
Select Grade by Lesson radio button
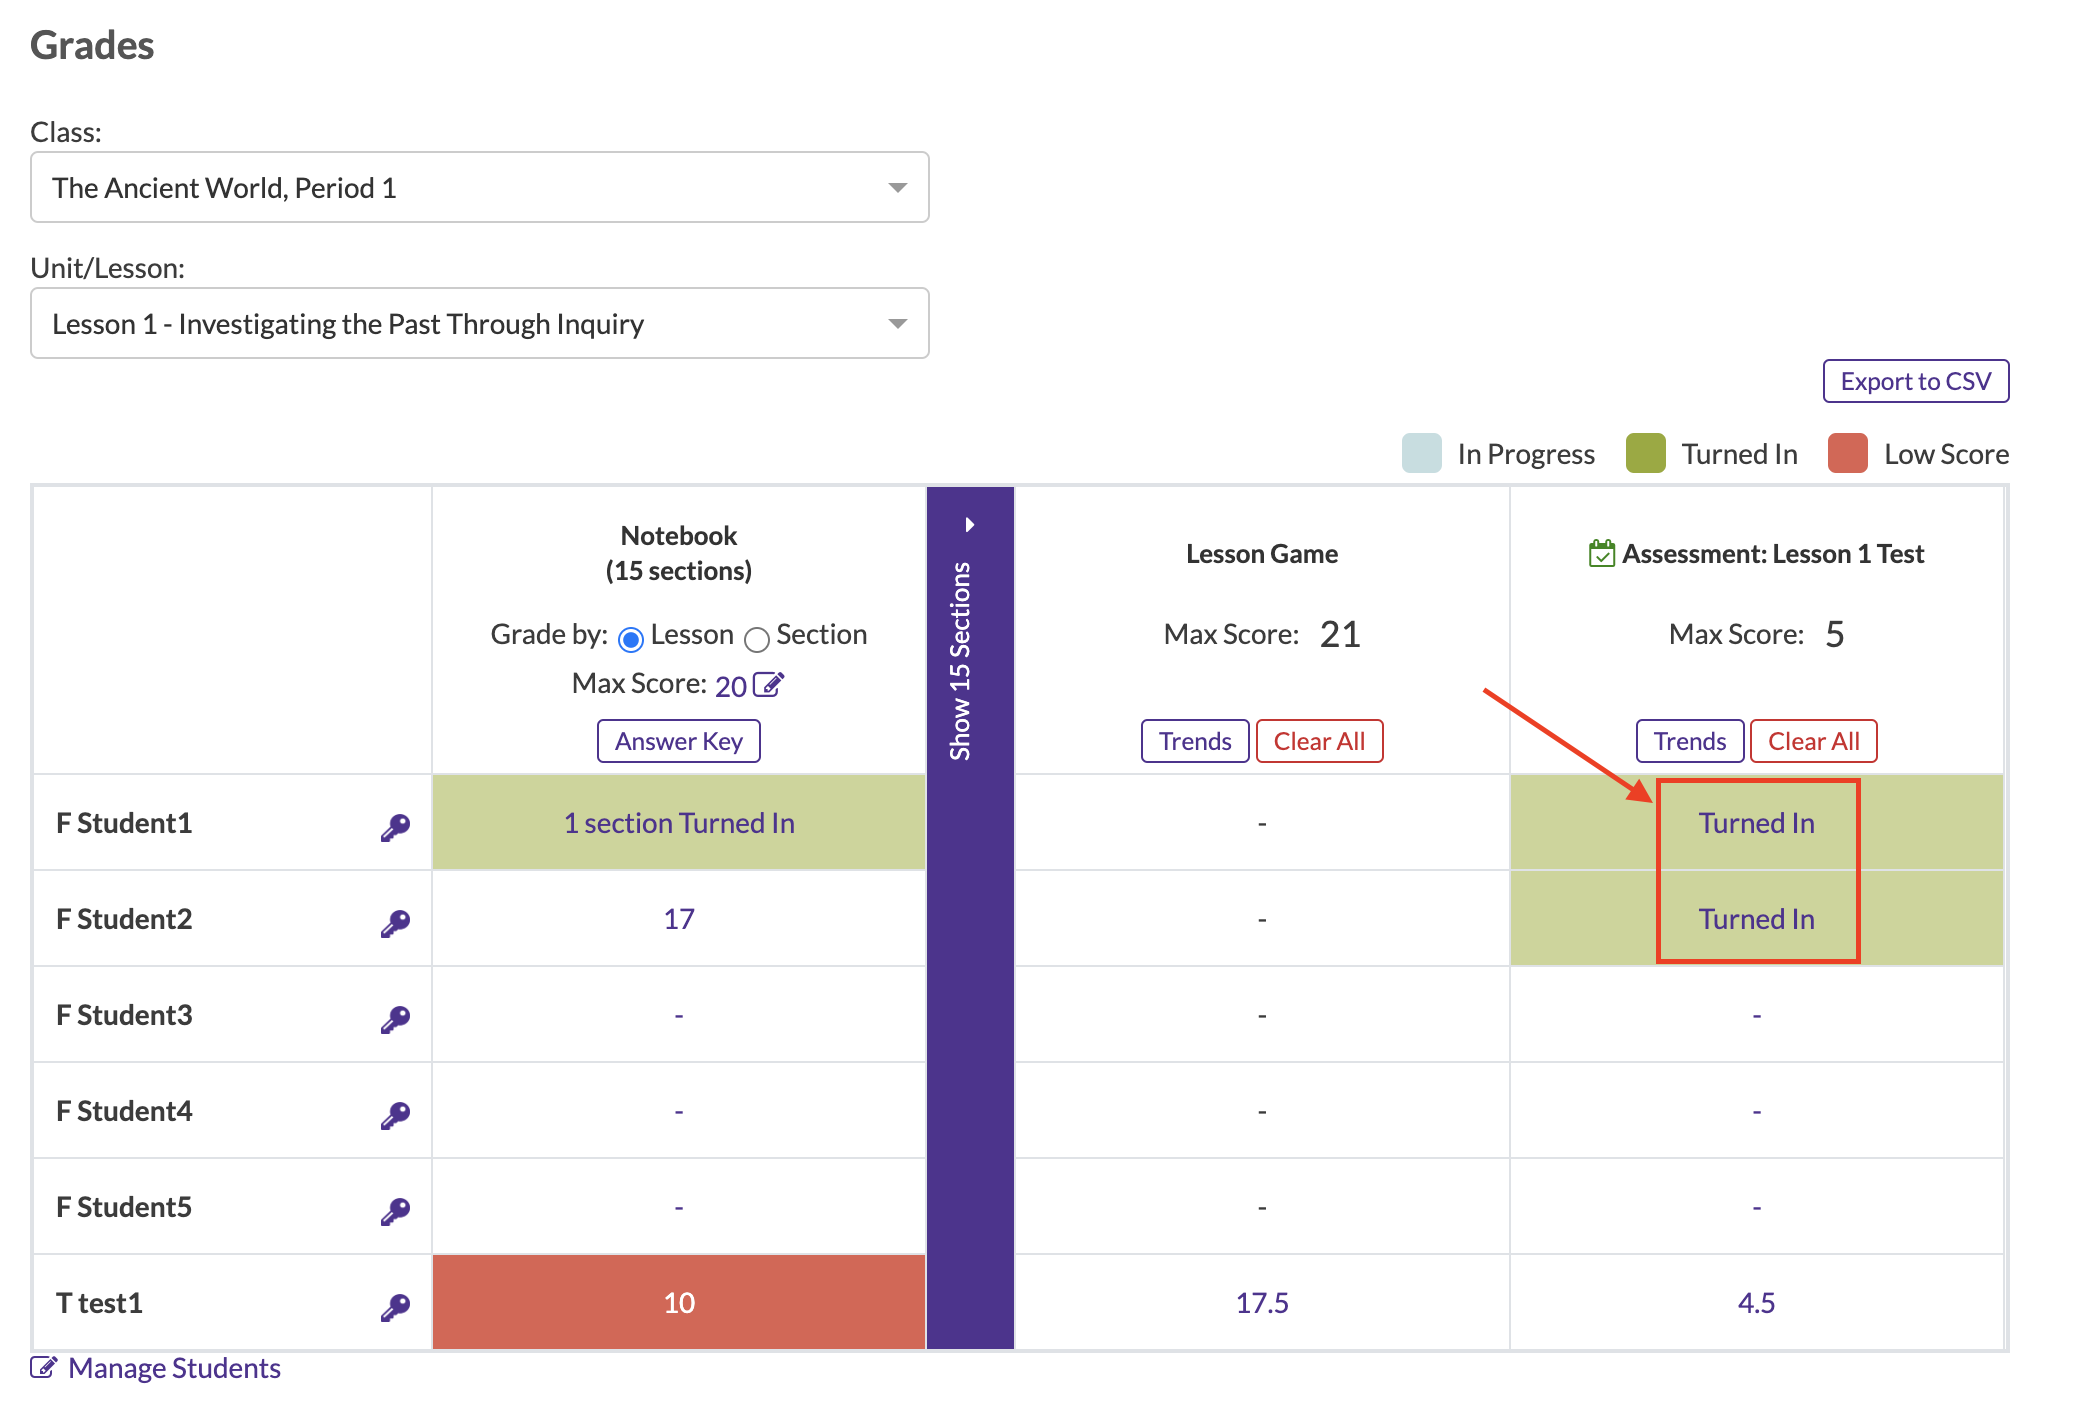(x=631, y=639)
